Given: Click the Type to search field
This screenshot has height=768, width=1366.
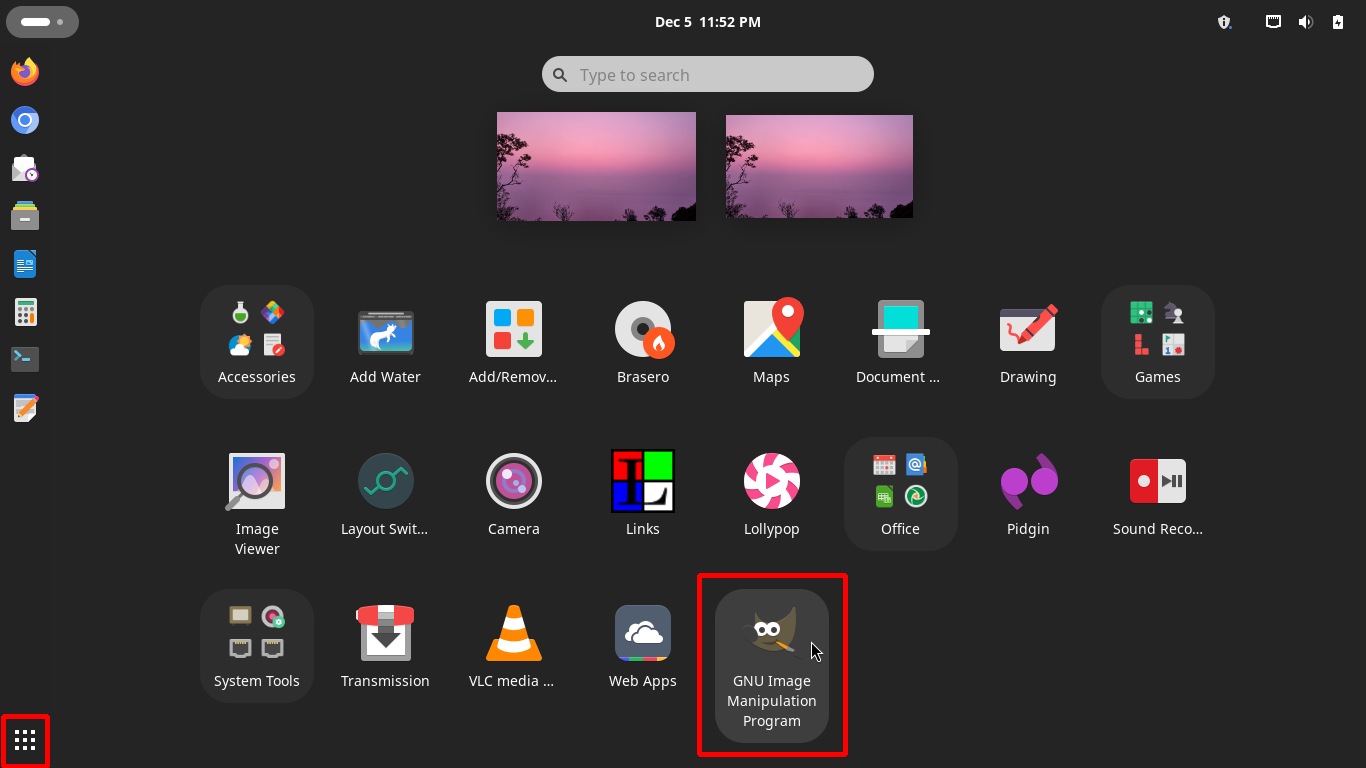Looking at the screenshot, I should (708, 75).
